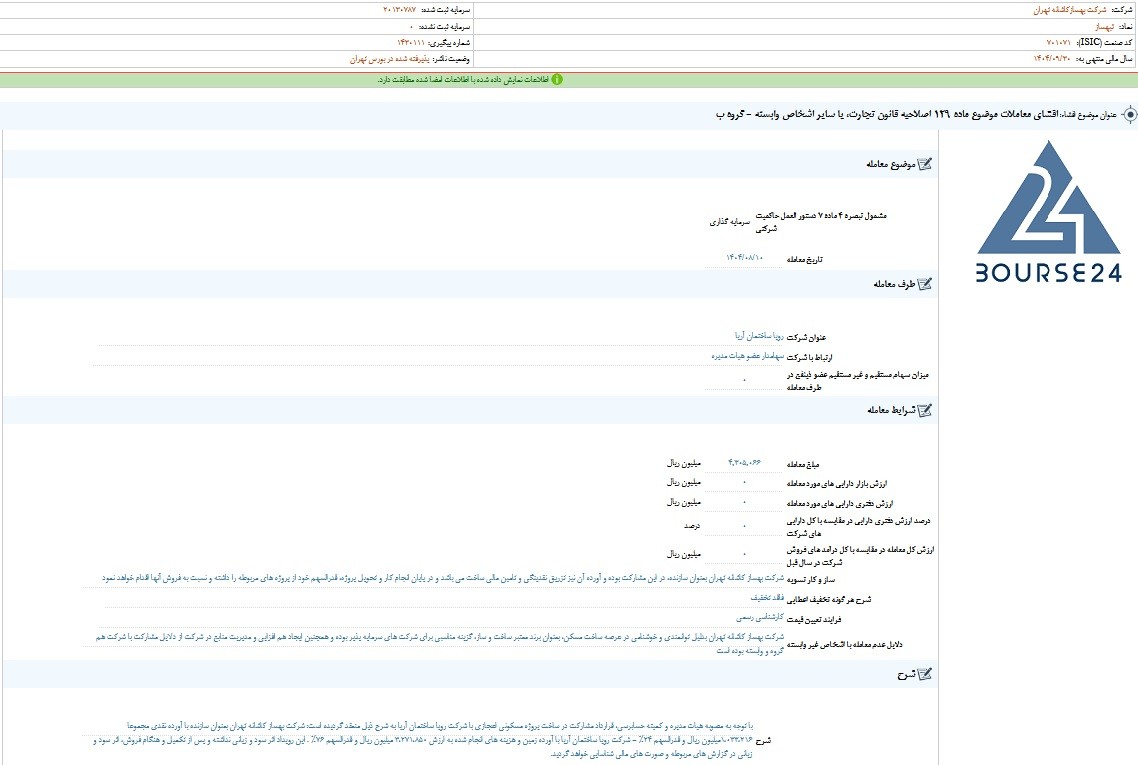
Task: Click the transaction date value ۱۴۰۴/۰۸/۱۰
Action: point(745,258)
